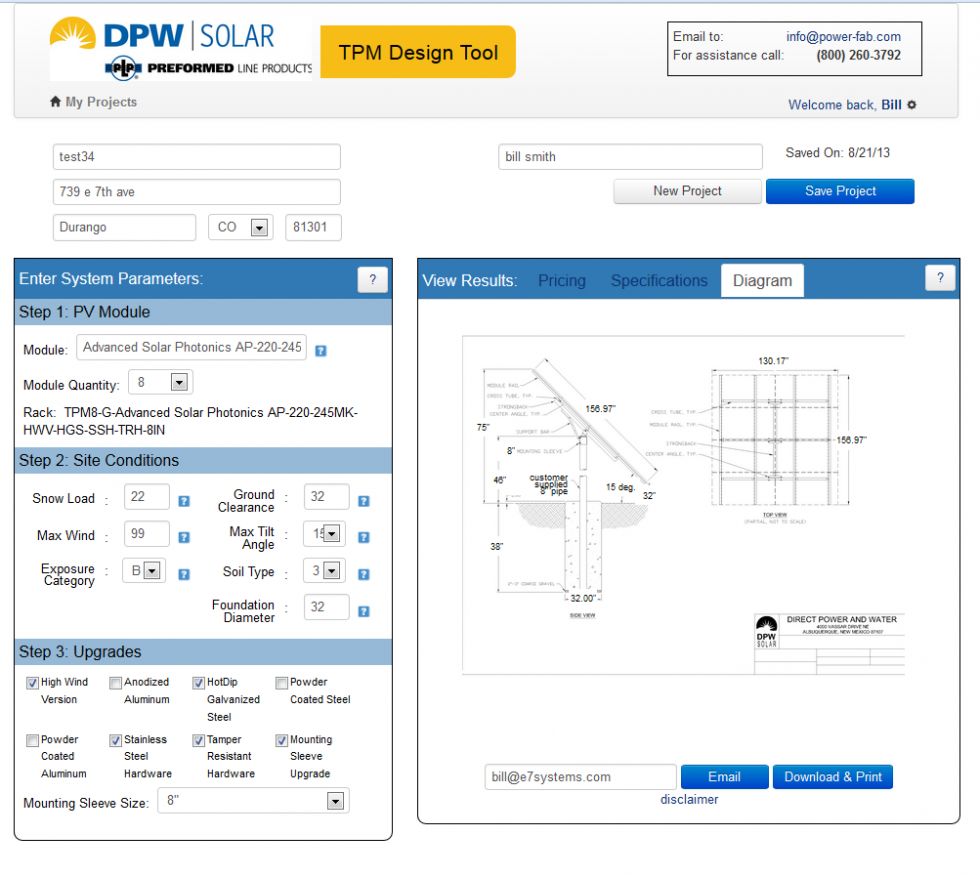Screen dimensions: 980x877
Task: Enable the Powder Coated Steel upgrade
Action: [281, 682]
